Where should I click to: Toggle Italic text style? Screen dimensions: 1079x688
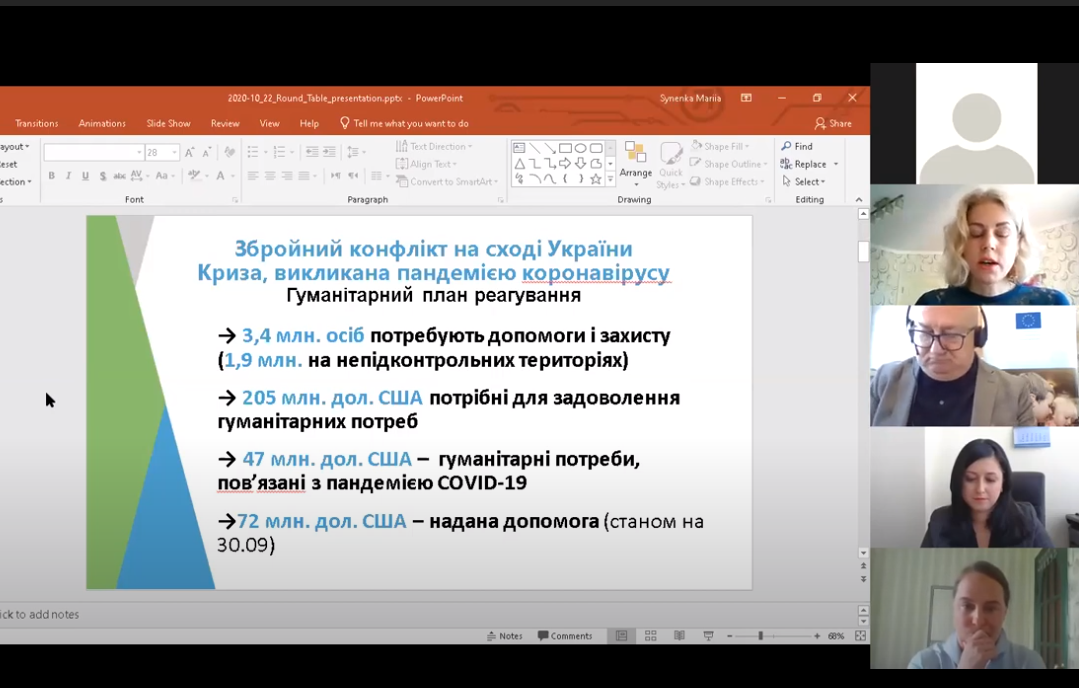coord(68,176)
